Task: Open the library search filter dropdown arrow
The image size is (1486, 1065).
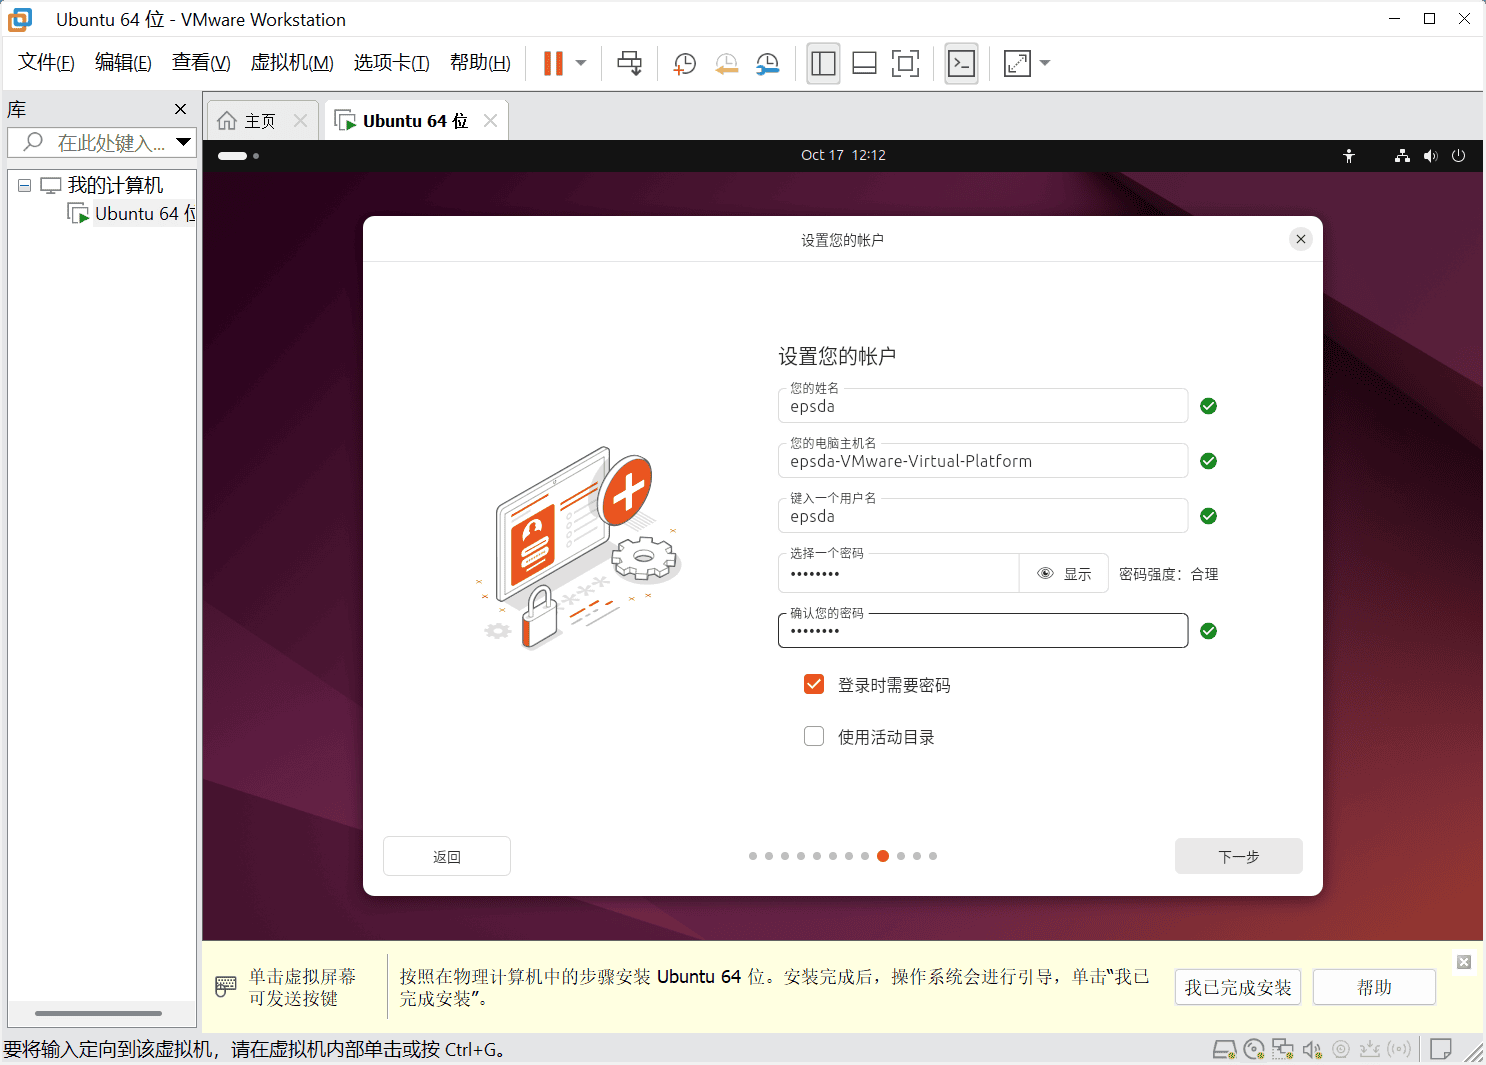Action: click(x=184, y=142)
